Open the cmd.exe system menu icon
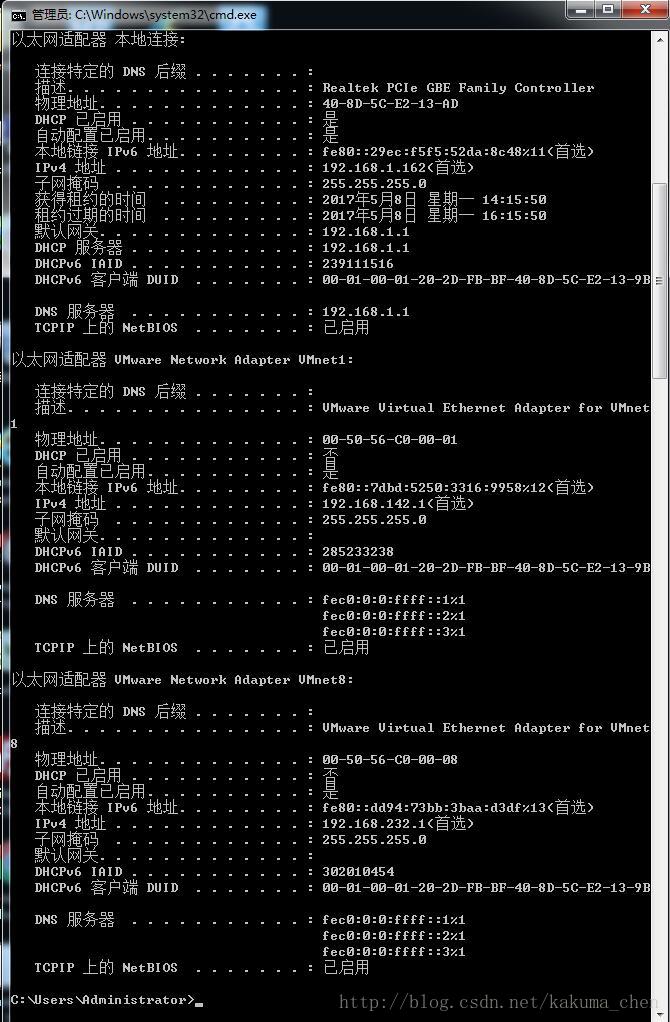The width and height of the screenshot is (670, 1022). coord(18,15)
